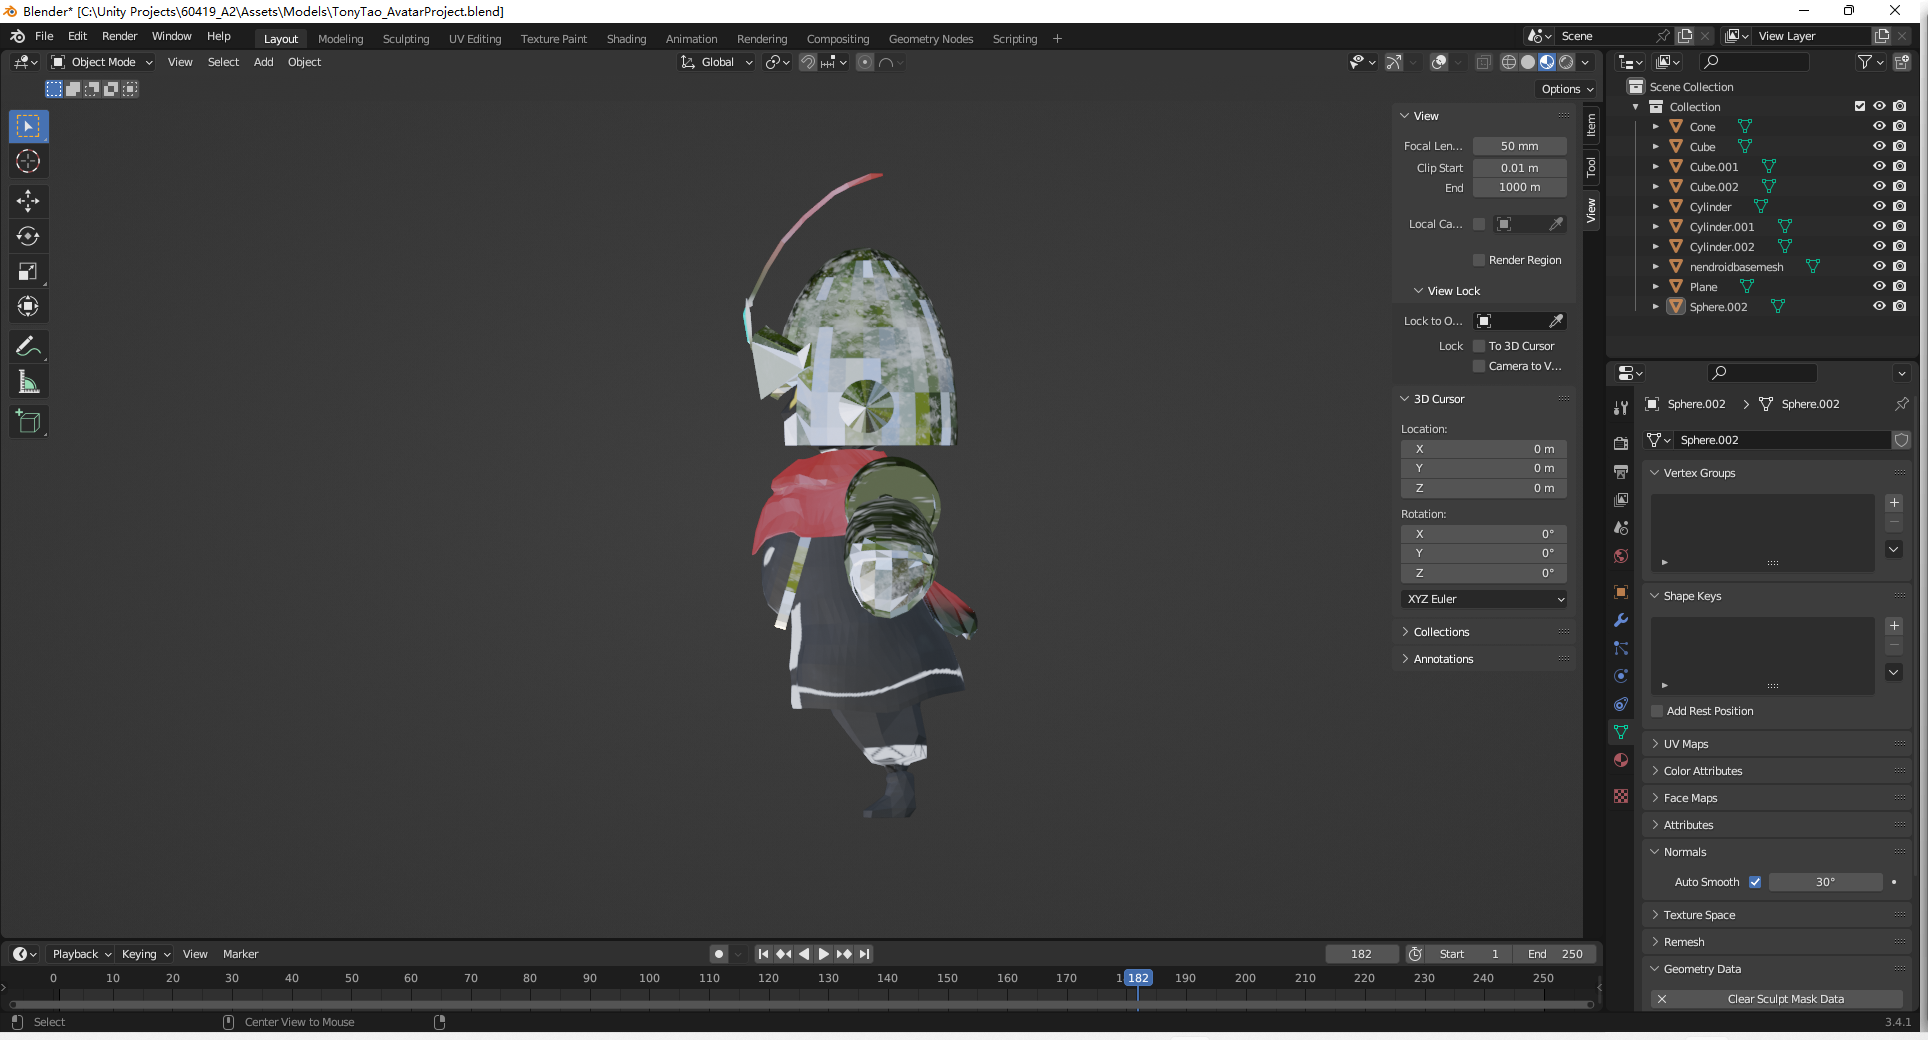Open the Material properties tab icon
Screen dimensions: 1928x1040
[x=1621, y=760]
